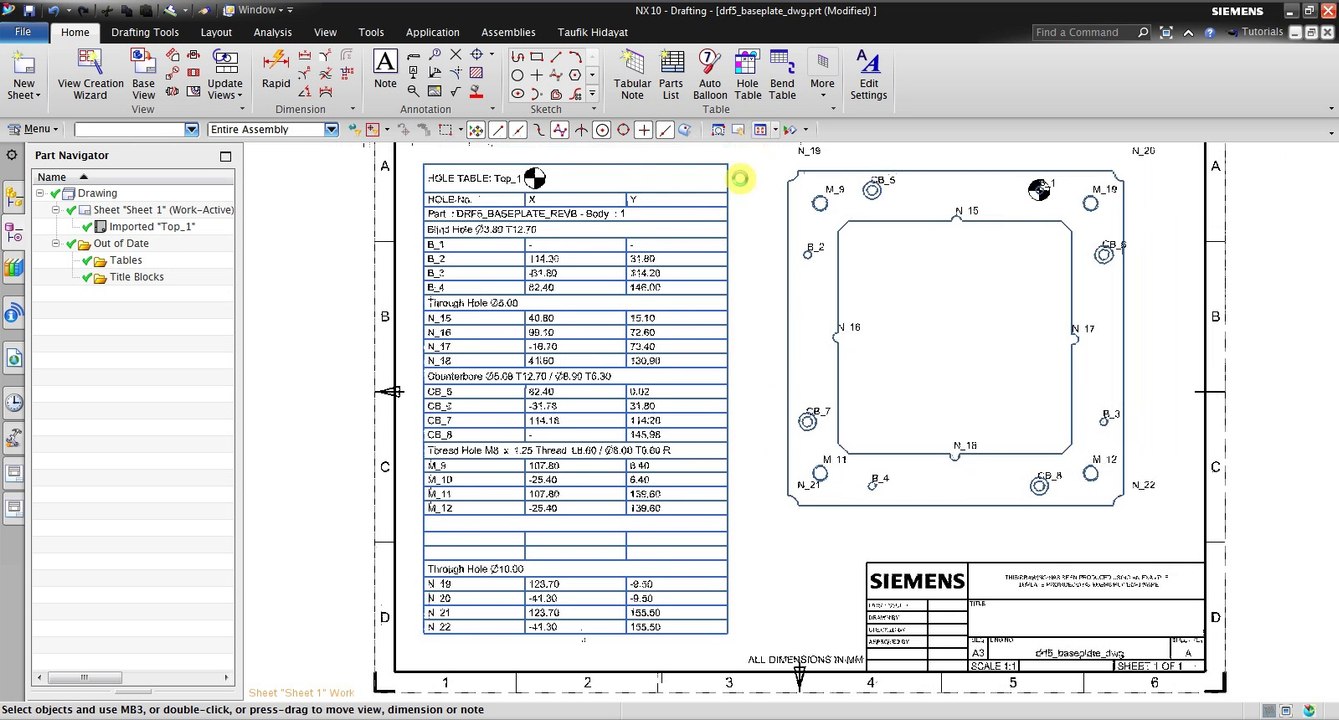Insert a Base View
Image resolution: width=1339 pixels, height=720 pixels.
pos(144,75)
